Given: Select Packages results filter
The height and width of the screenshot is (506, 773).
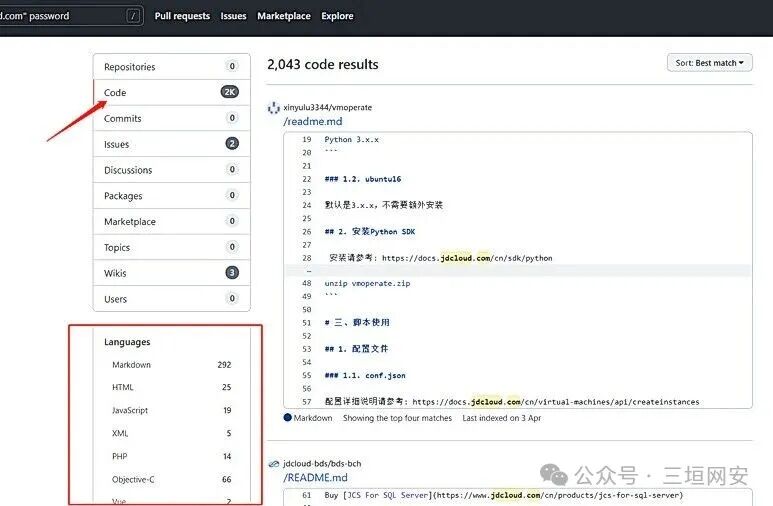Looking at the screenshot, I should [x=172, y=196].
